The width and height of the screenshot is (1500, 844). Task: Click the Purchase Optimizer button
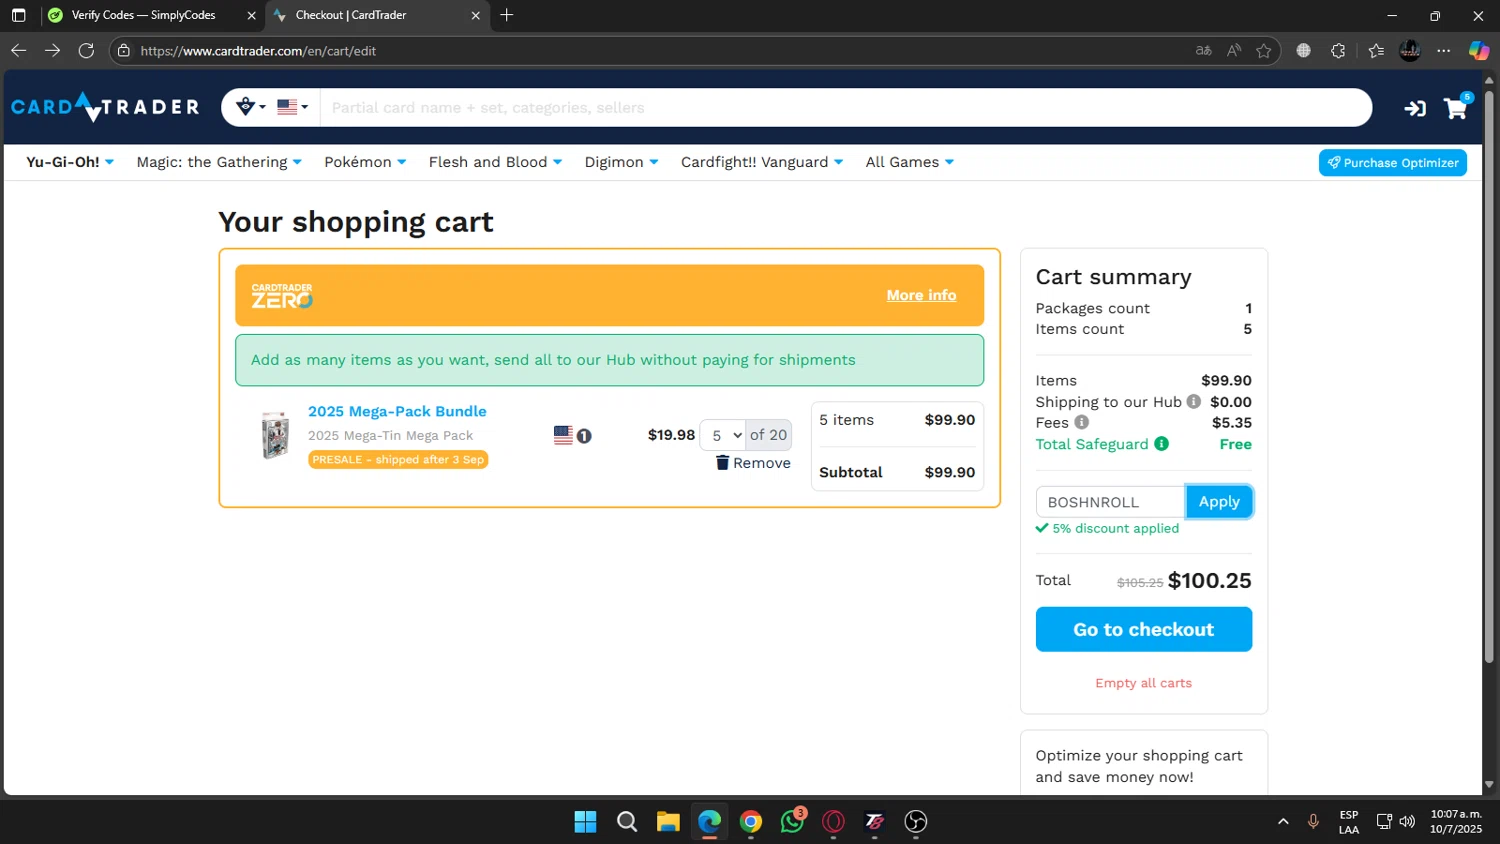click(x=1392, y=163)
